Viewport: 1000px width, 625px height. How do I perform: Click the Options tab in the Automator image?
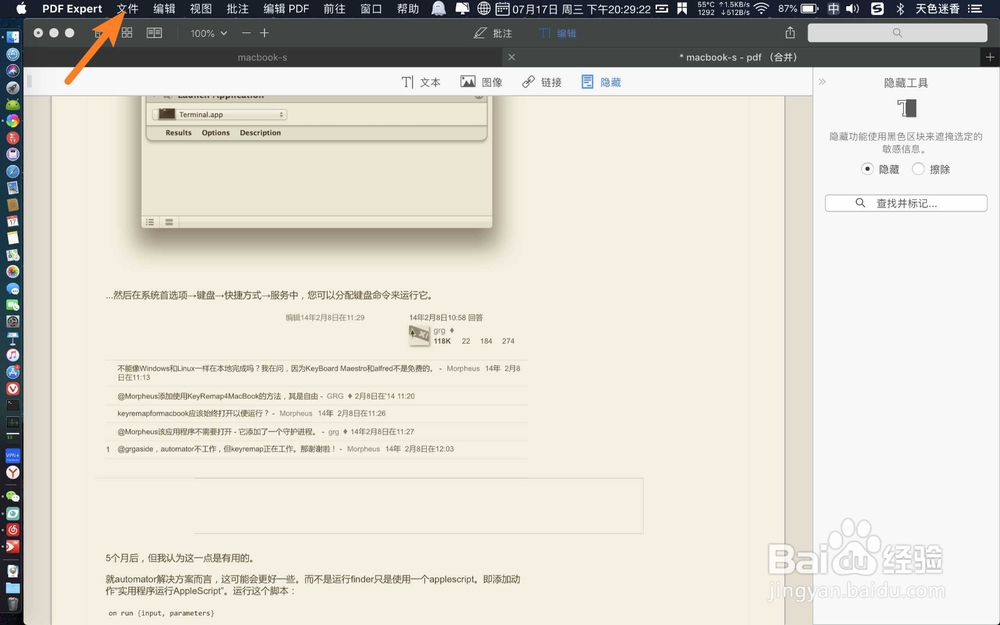[216, 133]
